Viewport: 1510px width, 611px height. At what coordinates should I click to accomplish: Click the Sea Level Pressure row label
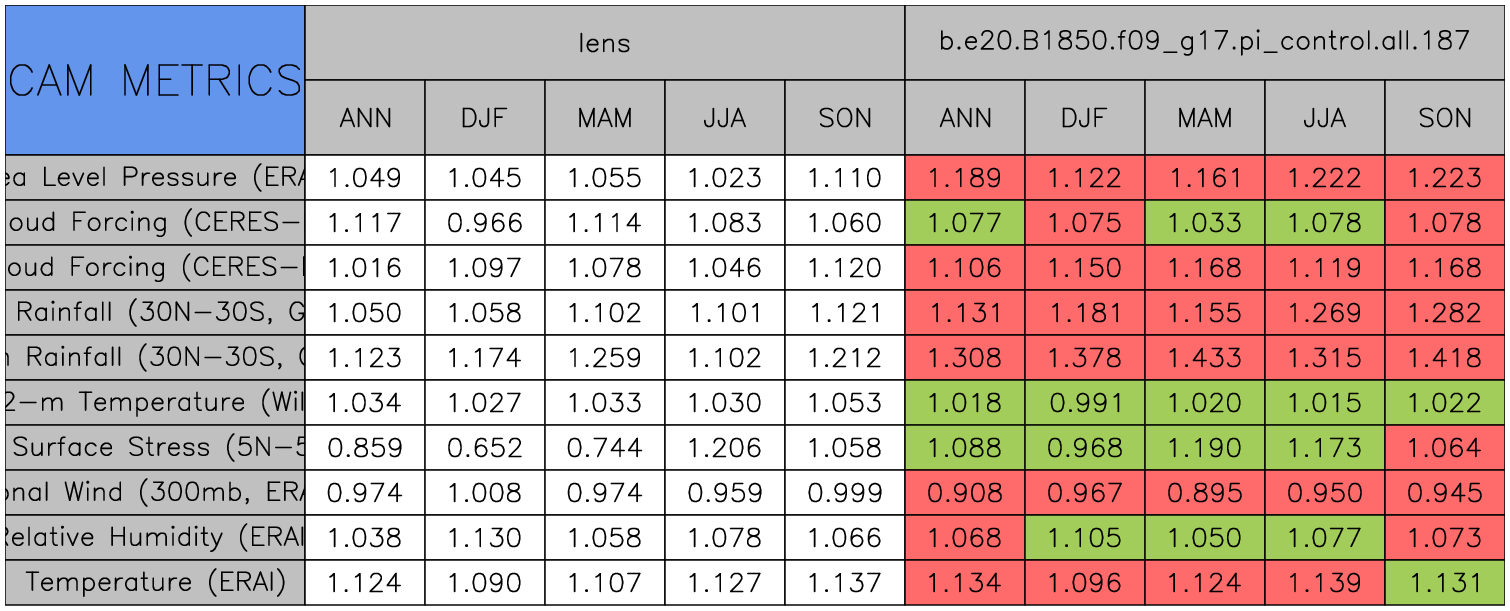tap(155, 178)
